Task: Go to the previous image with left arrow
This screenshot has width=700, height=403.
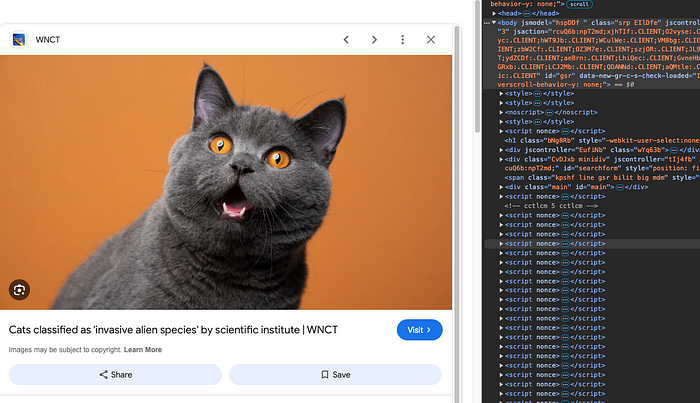Action: pyautogui.click(x=346, y=40)
